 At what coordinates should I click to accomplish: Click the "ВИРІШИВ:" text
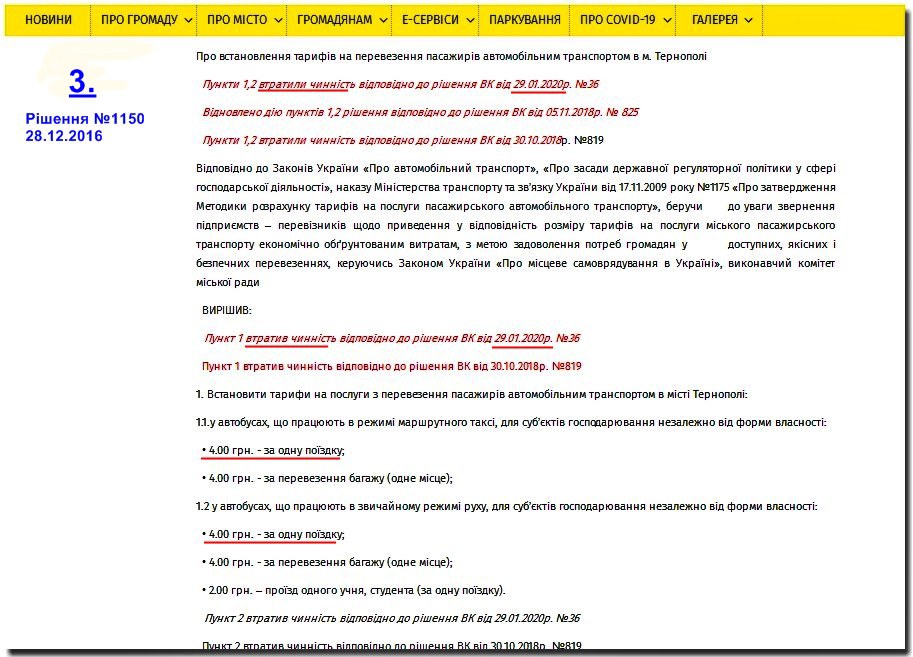pyautogui.click(x=227, y=310)
